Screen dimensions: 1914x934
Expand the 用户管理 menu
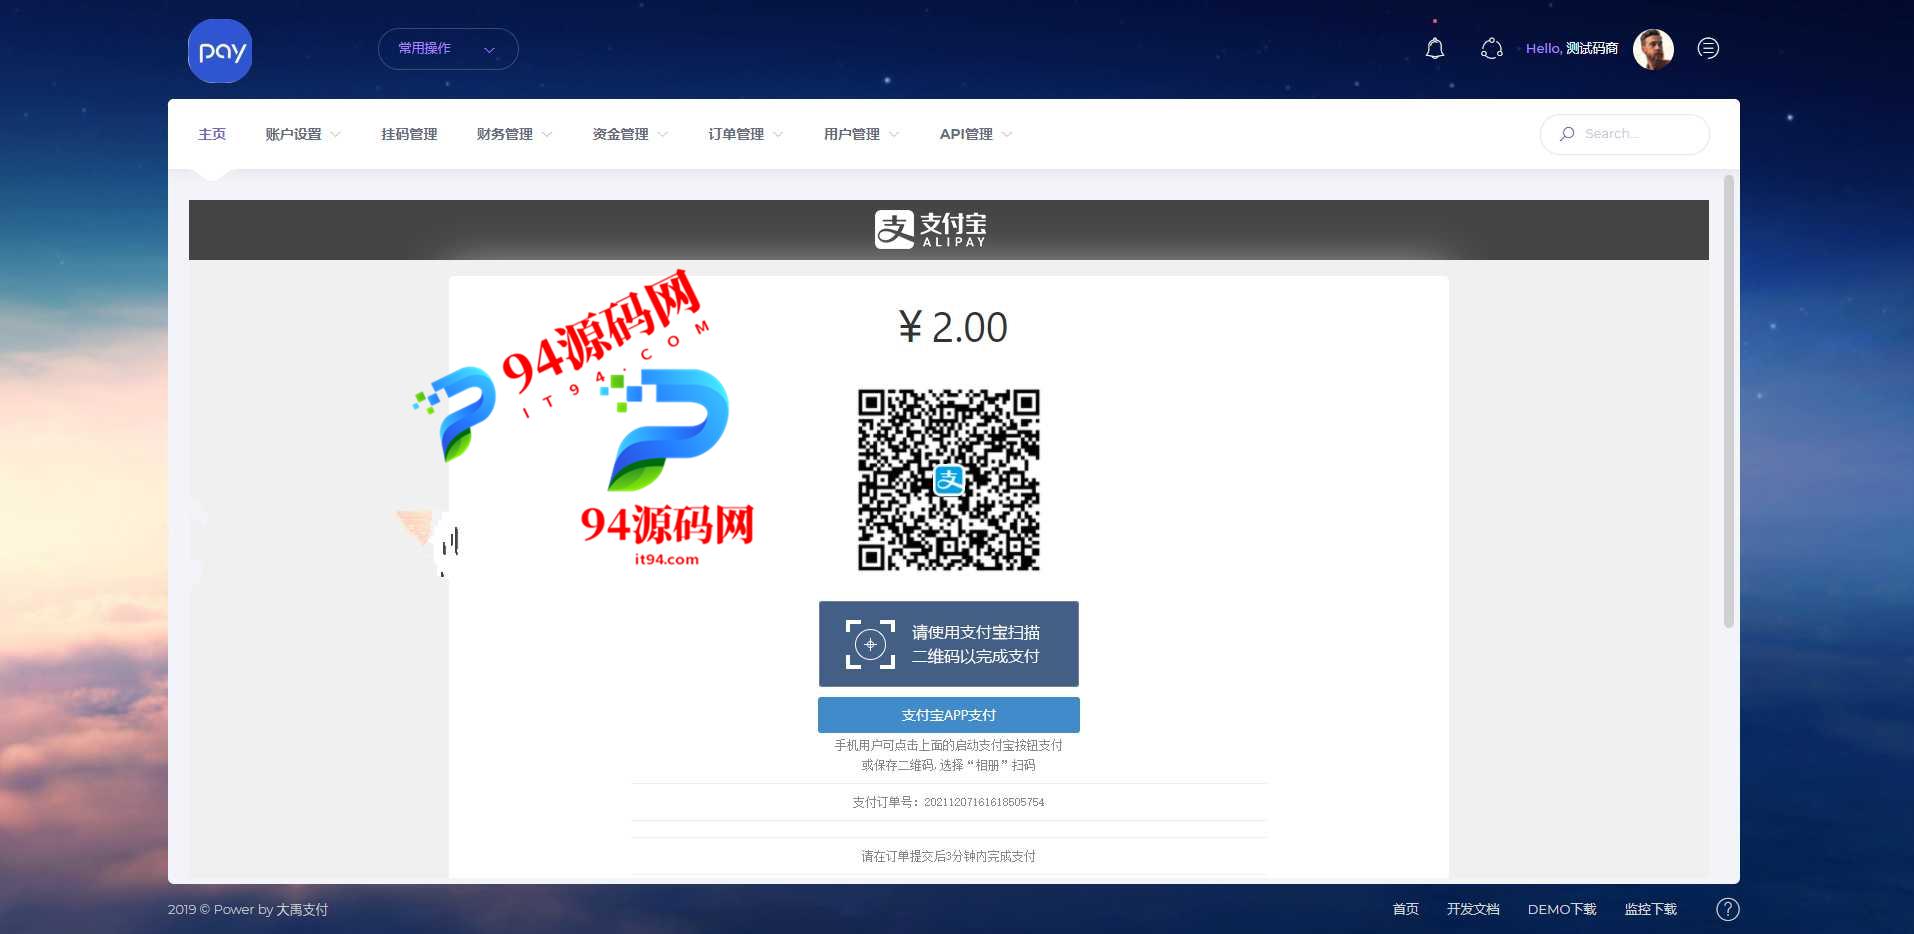pyautogui.click(x=861, y=134)
